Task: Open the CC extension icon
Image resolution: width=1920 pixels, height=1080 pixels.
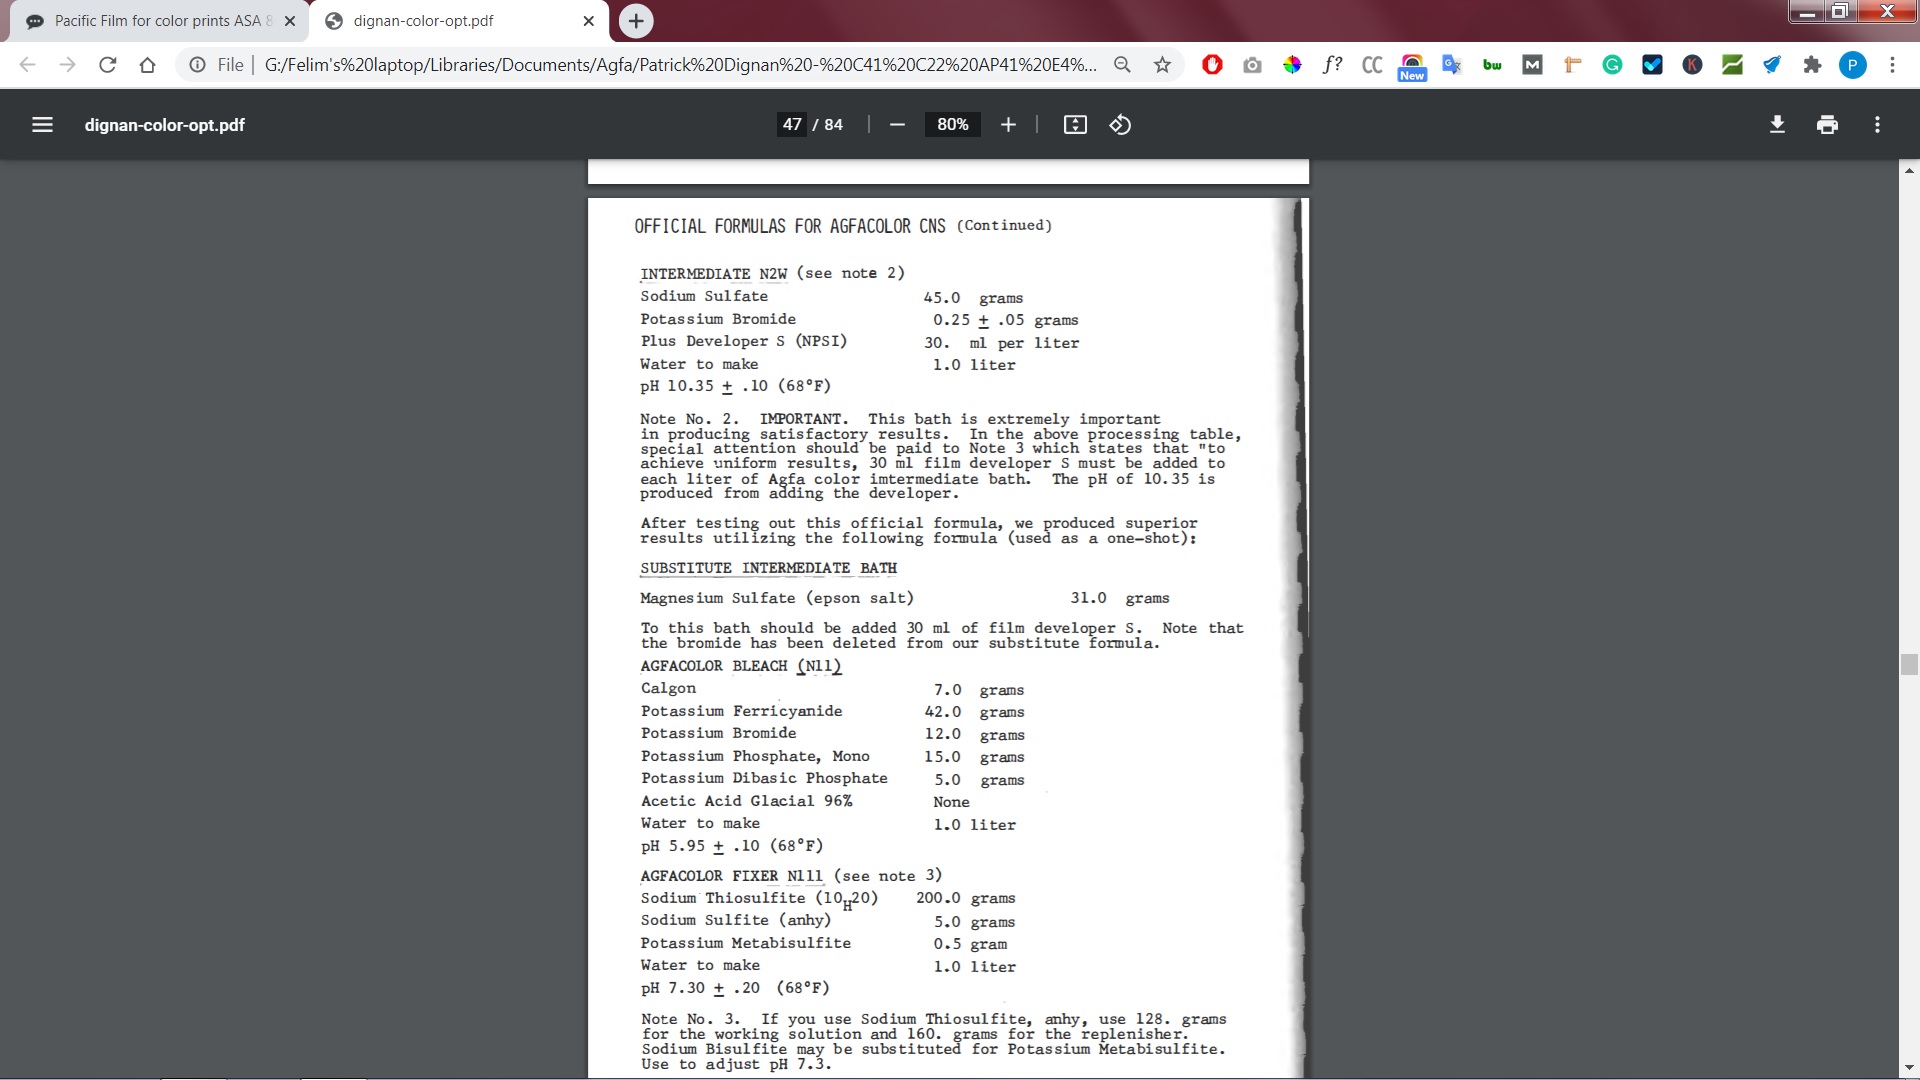Action: [1372, 65]
